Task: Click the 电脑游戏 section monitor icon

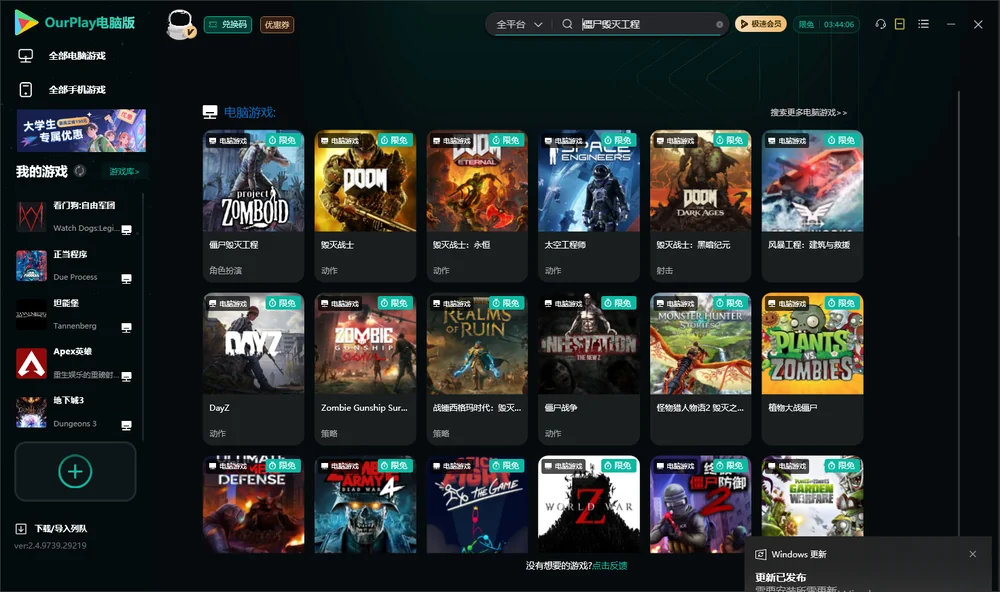Action: pos(210,112)
